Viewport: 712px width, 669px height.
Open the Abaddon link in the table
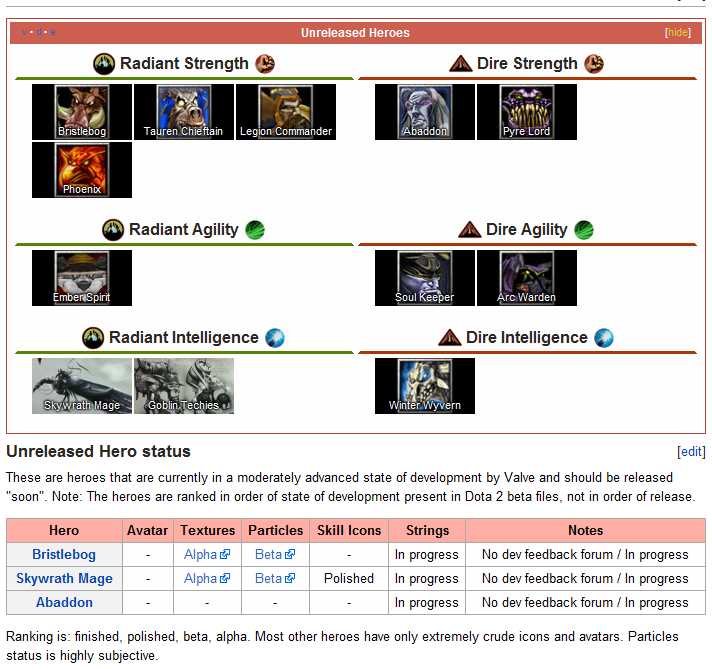pos(64,602)
